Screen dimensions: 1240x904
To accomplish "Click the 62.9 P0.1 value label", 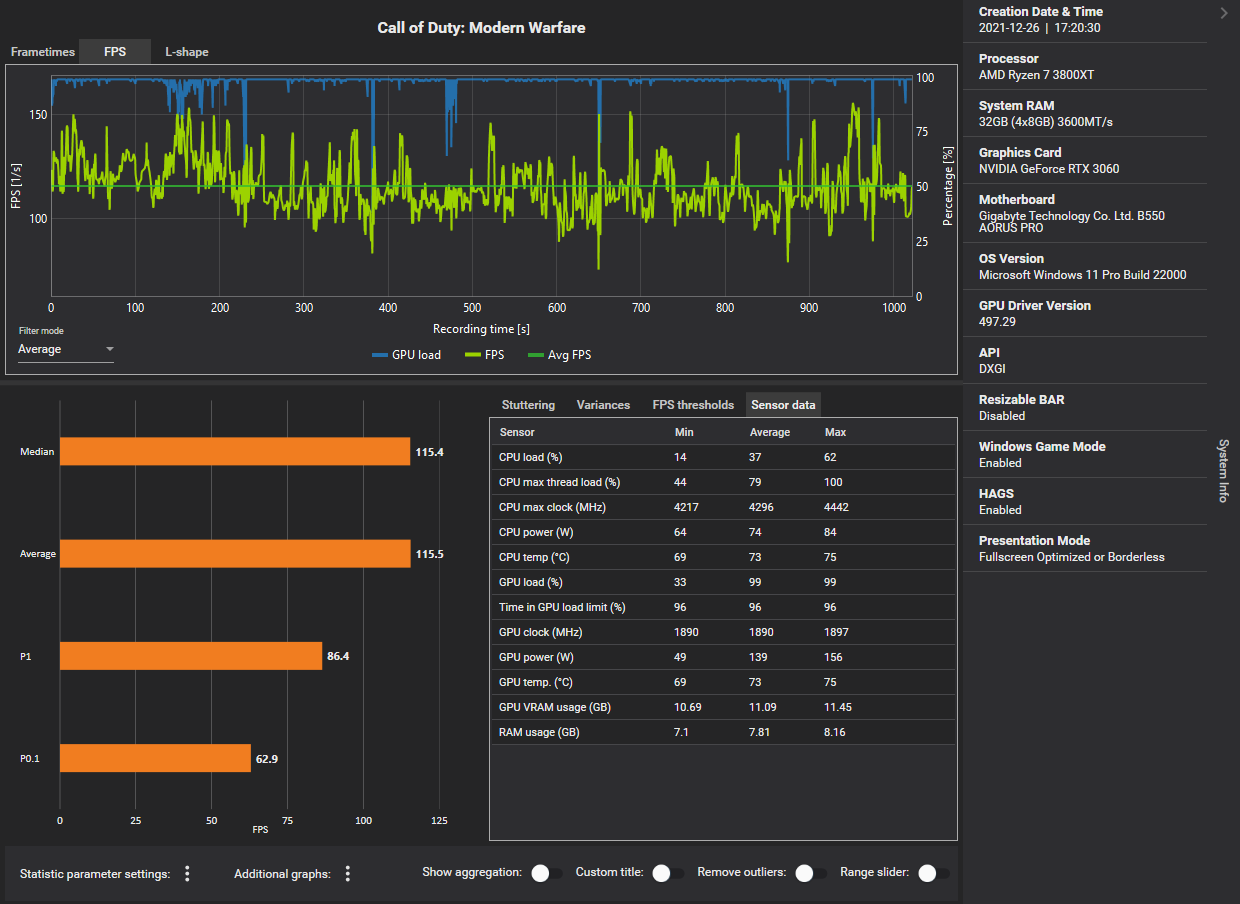I will click(x=266, y=759).
